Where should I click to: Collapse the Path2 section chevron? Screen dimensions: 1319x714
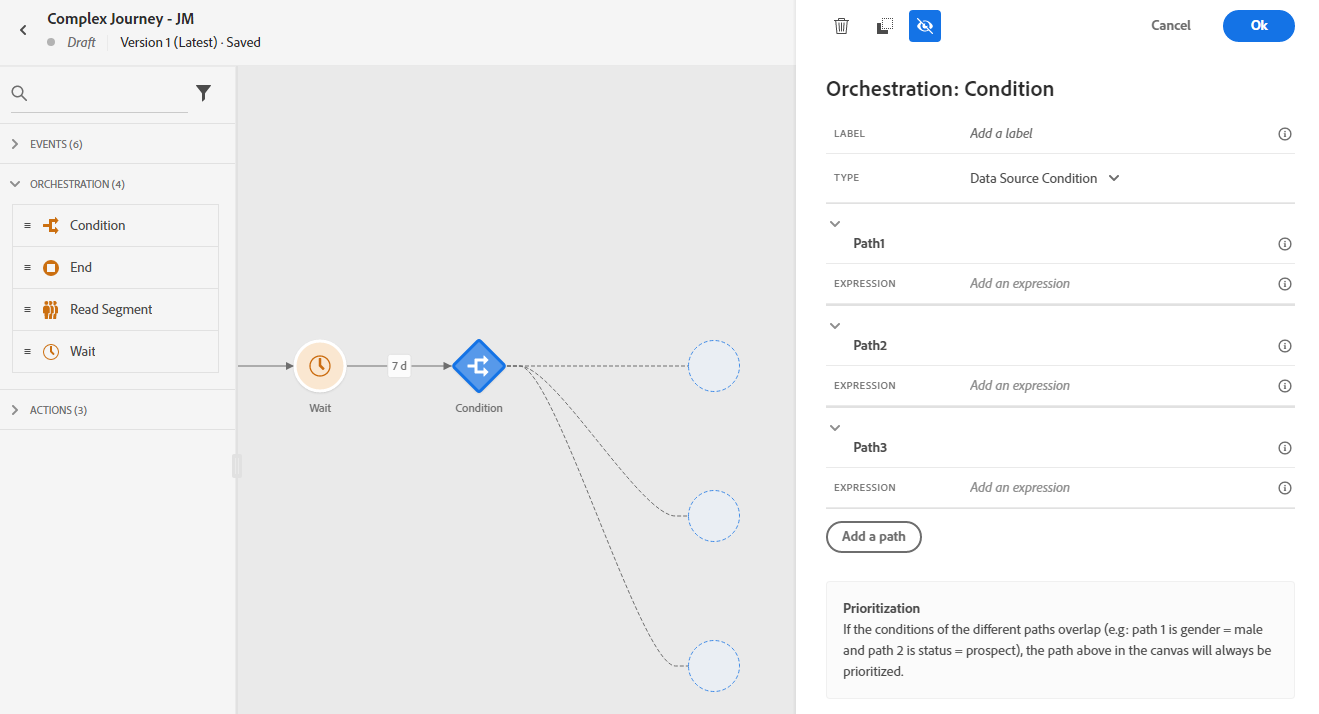pos(836,326)
